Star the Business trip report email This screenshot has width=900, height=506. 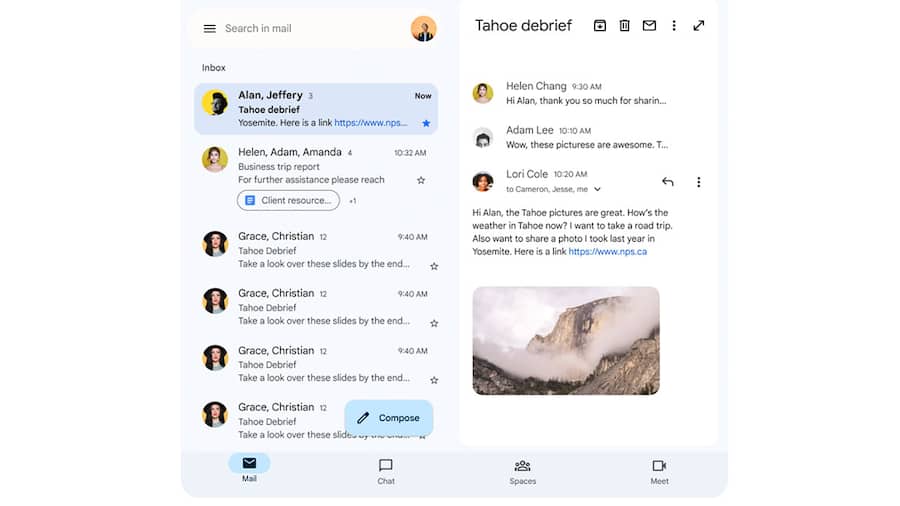pyautogui.click(x=421, y=180)
